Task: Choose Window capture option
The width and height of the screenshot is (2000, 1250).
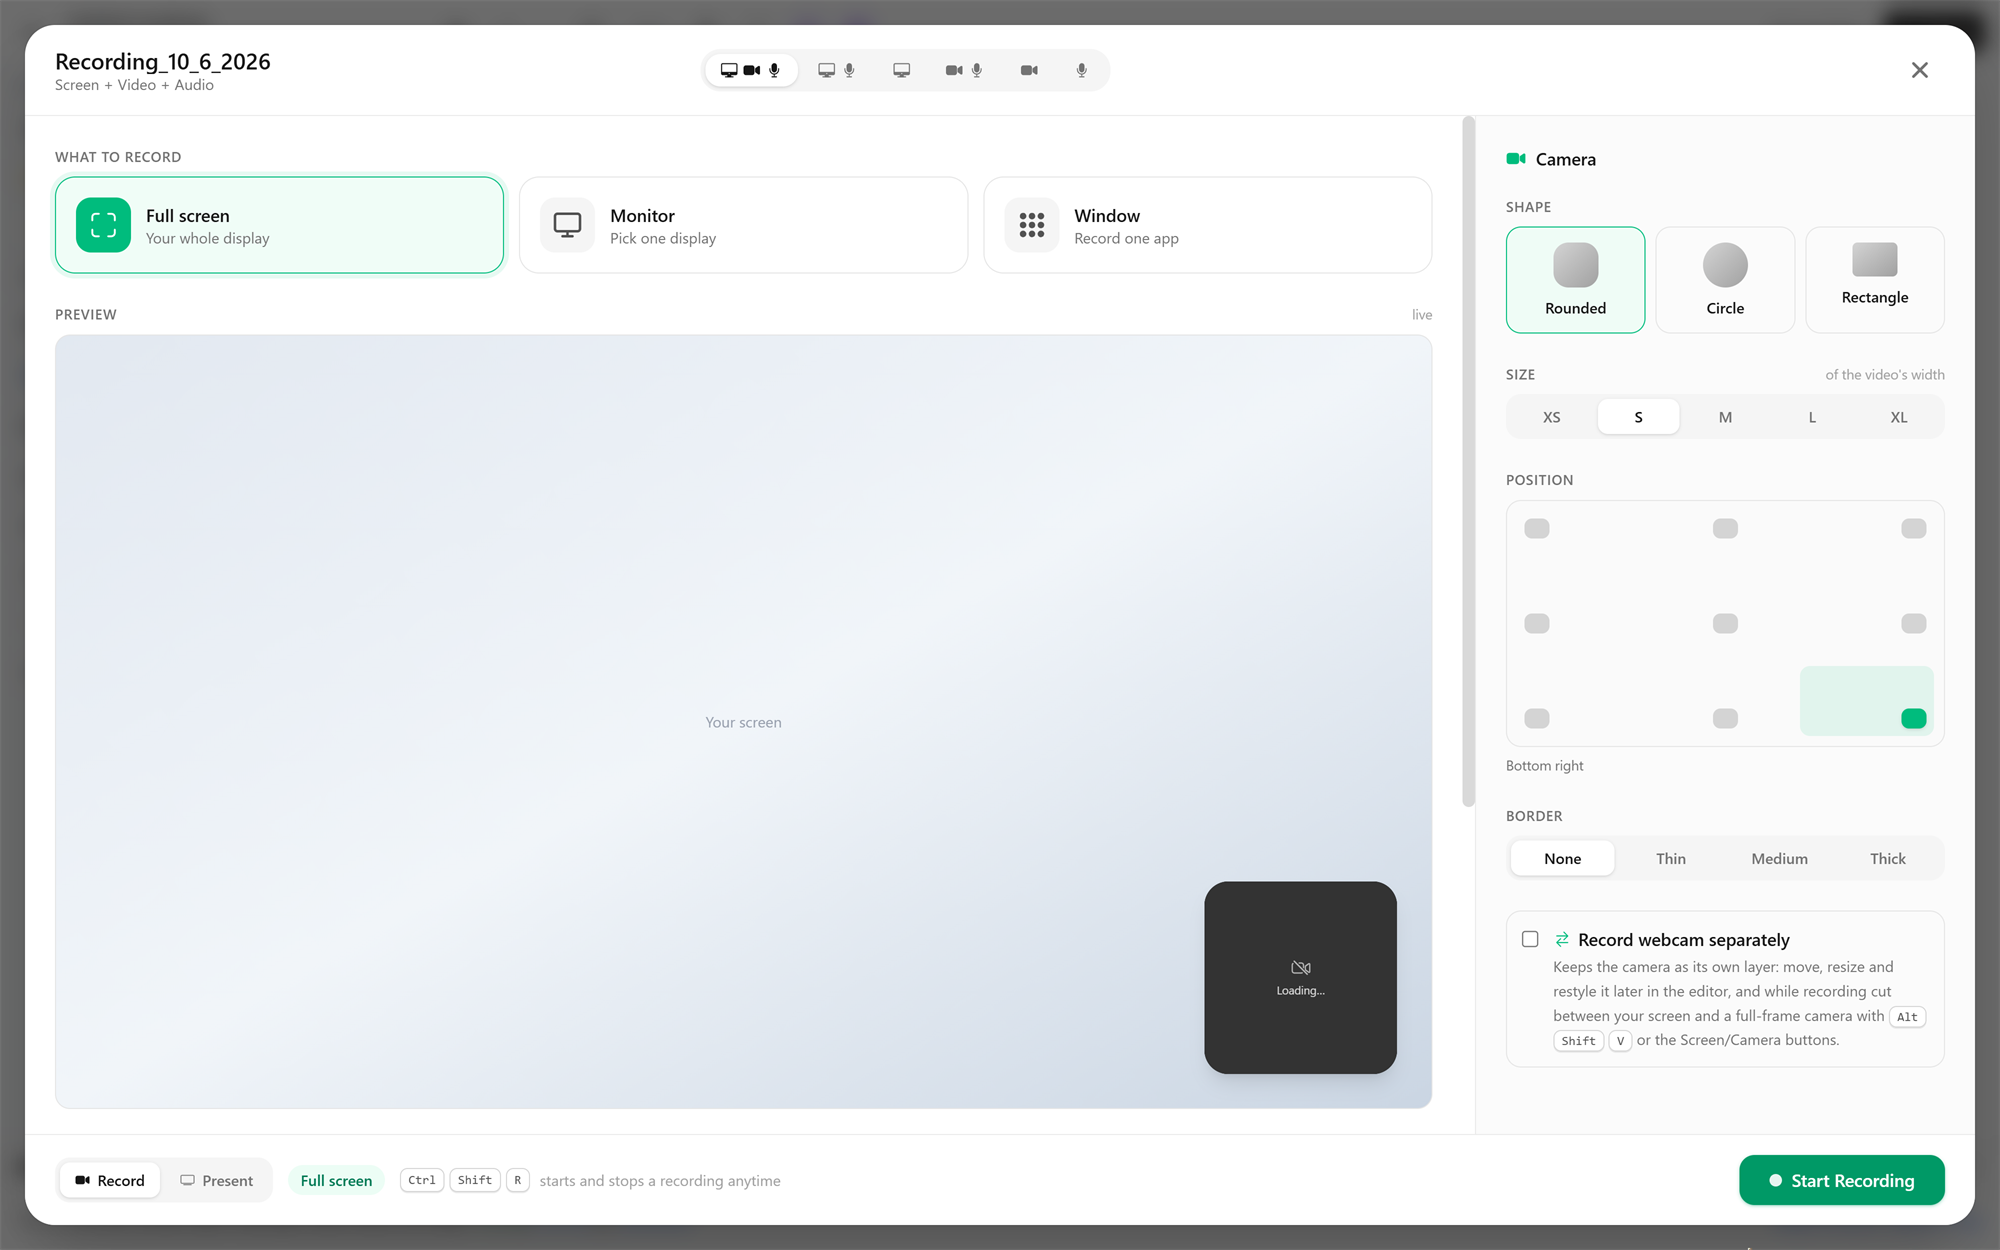Action: [1207, 225]
